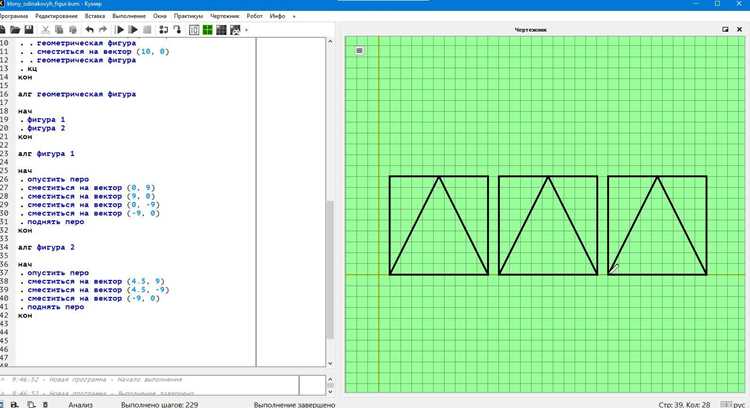Copy selection using the copy icon
750x408 pixels.
(x=59, y=30)
